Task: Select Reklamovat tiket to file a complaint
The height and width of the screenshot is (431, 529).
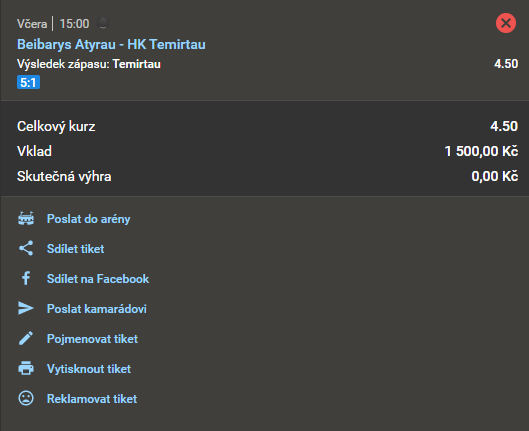Action: 92,399
